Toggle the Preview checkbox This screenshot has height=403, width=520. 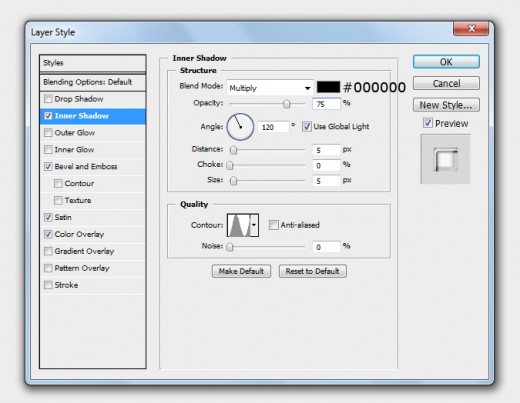click(x=428, y=123)
